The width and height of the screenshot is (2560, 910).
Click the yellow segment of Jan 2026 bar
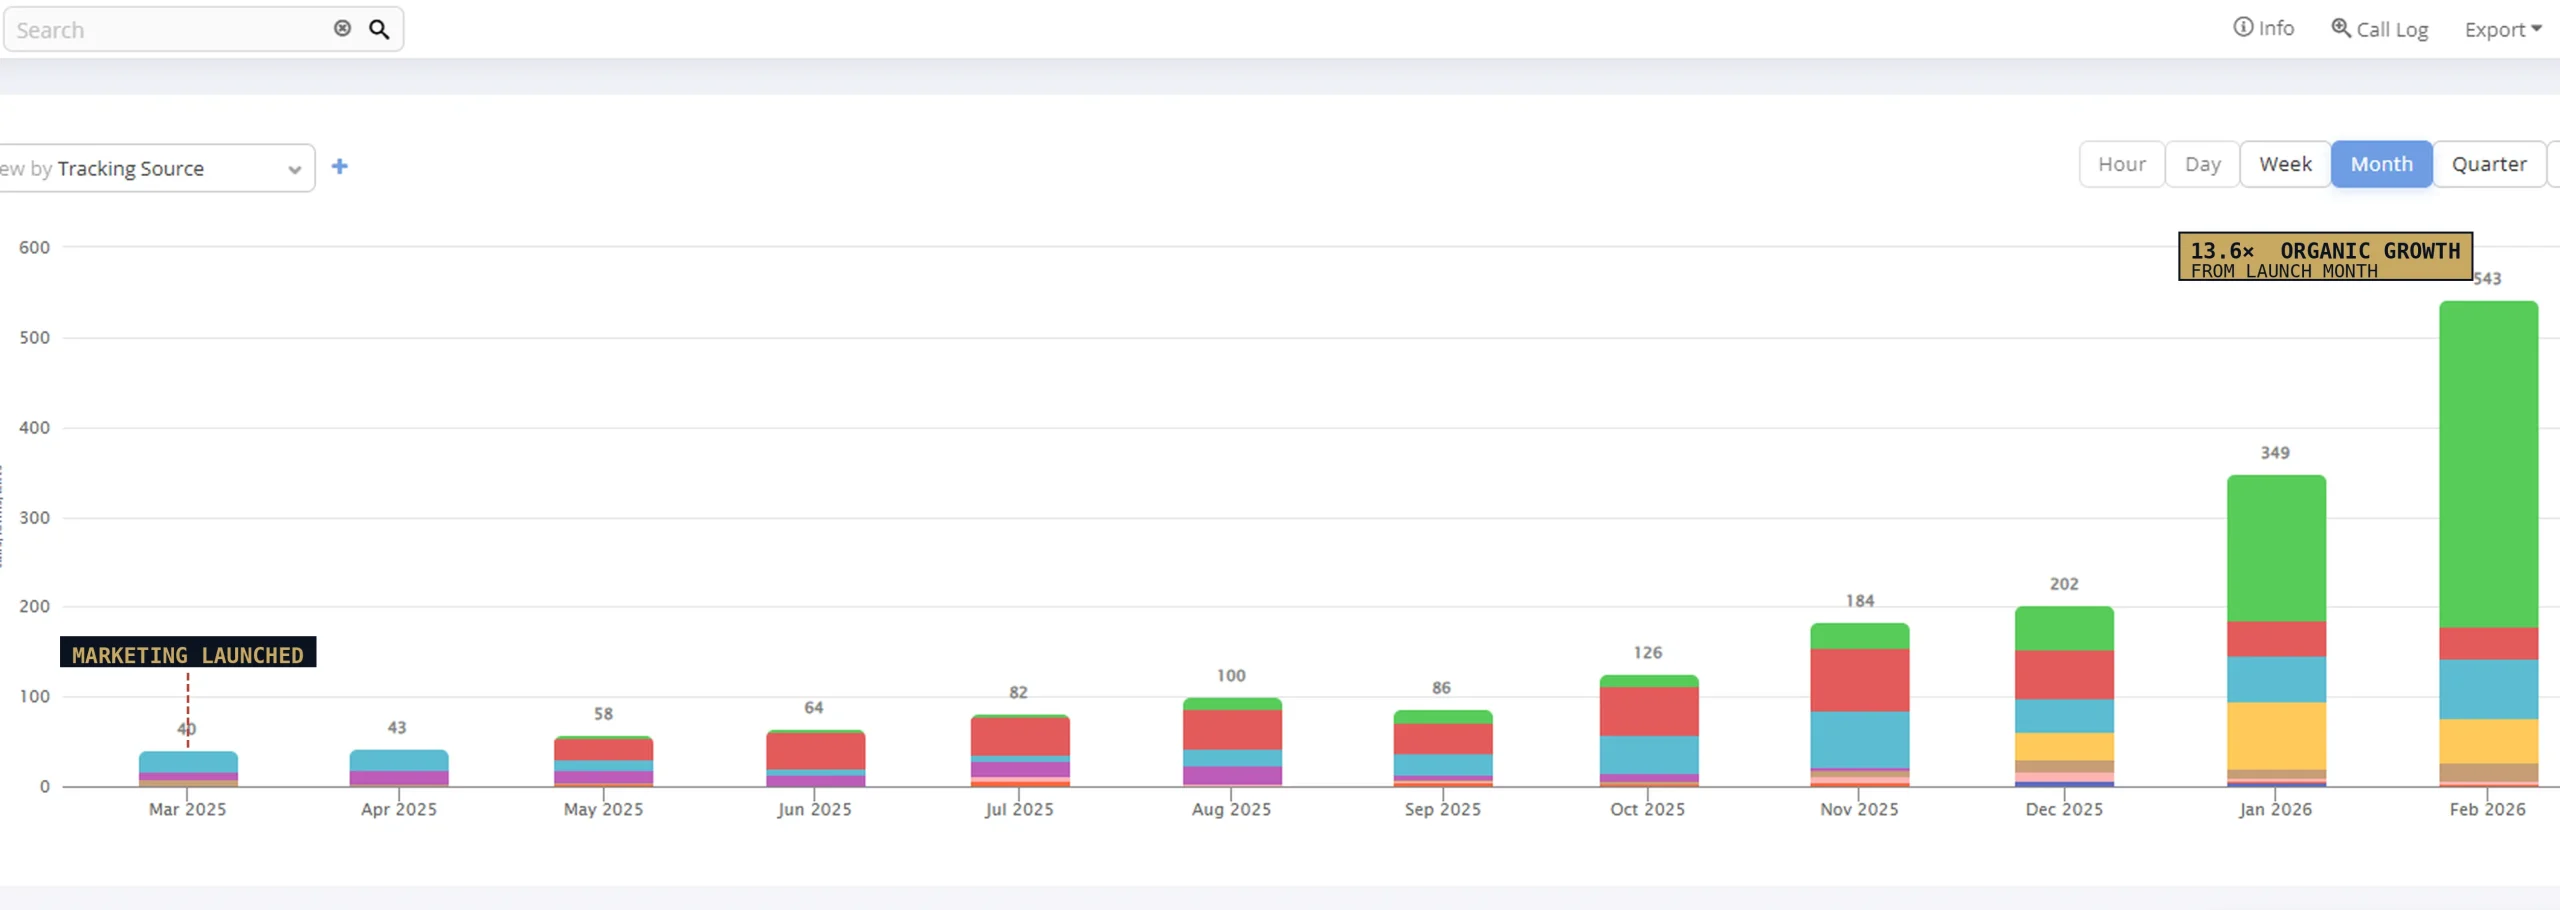pyautogui.click(x=2276, y=736)
